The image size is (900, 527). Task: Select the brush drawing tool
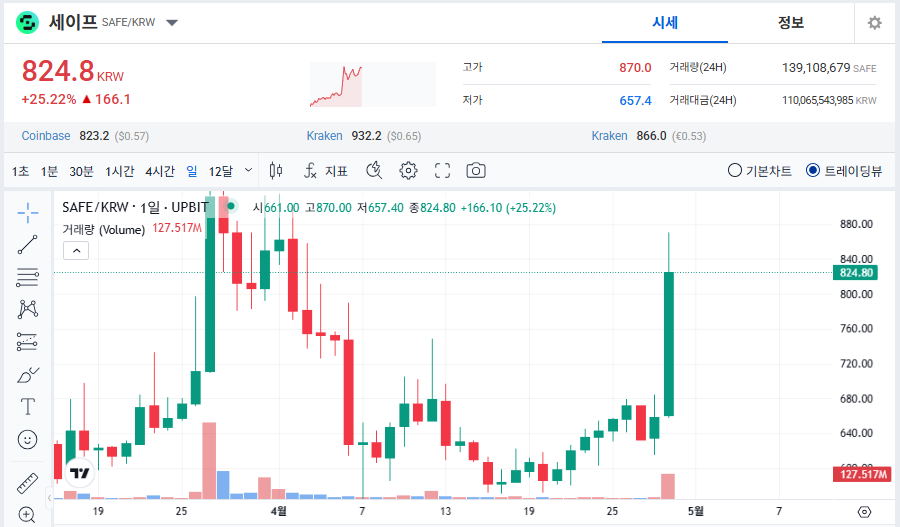(x=28, y=375)
